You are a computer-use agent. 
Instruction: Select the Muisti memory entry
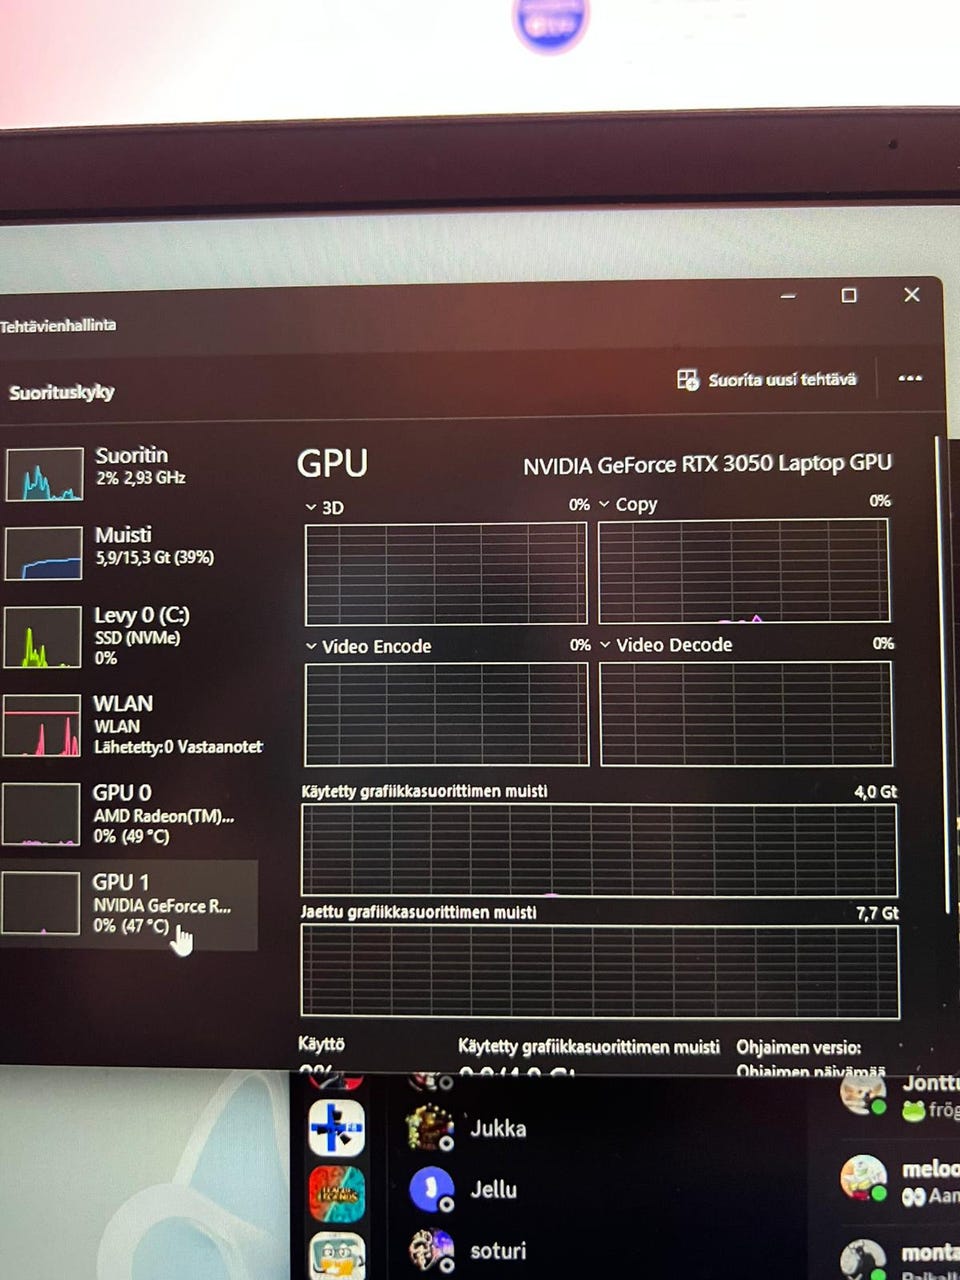click(130, 552)
